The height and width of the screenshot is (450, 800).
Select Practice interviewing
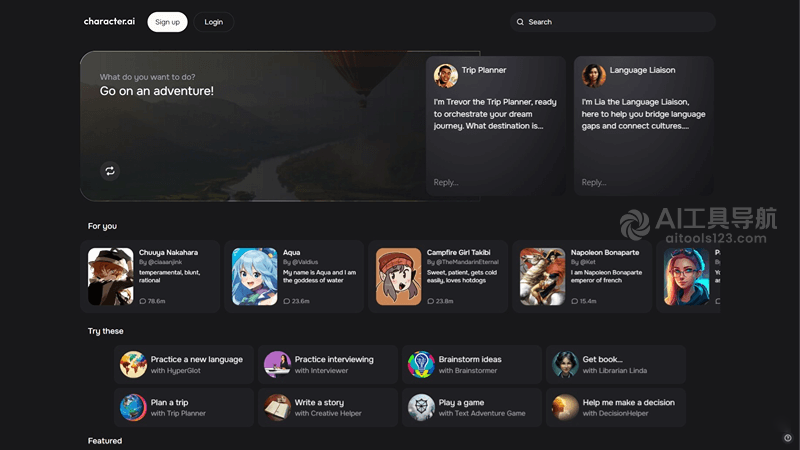[x=328, y=364]
